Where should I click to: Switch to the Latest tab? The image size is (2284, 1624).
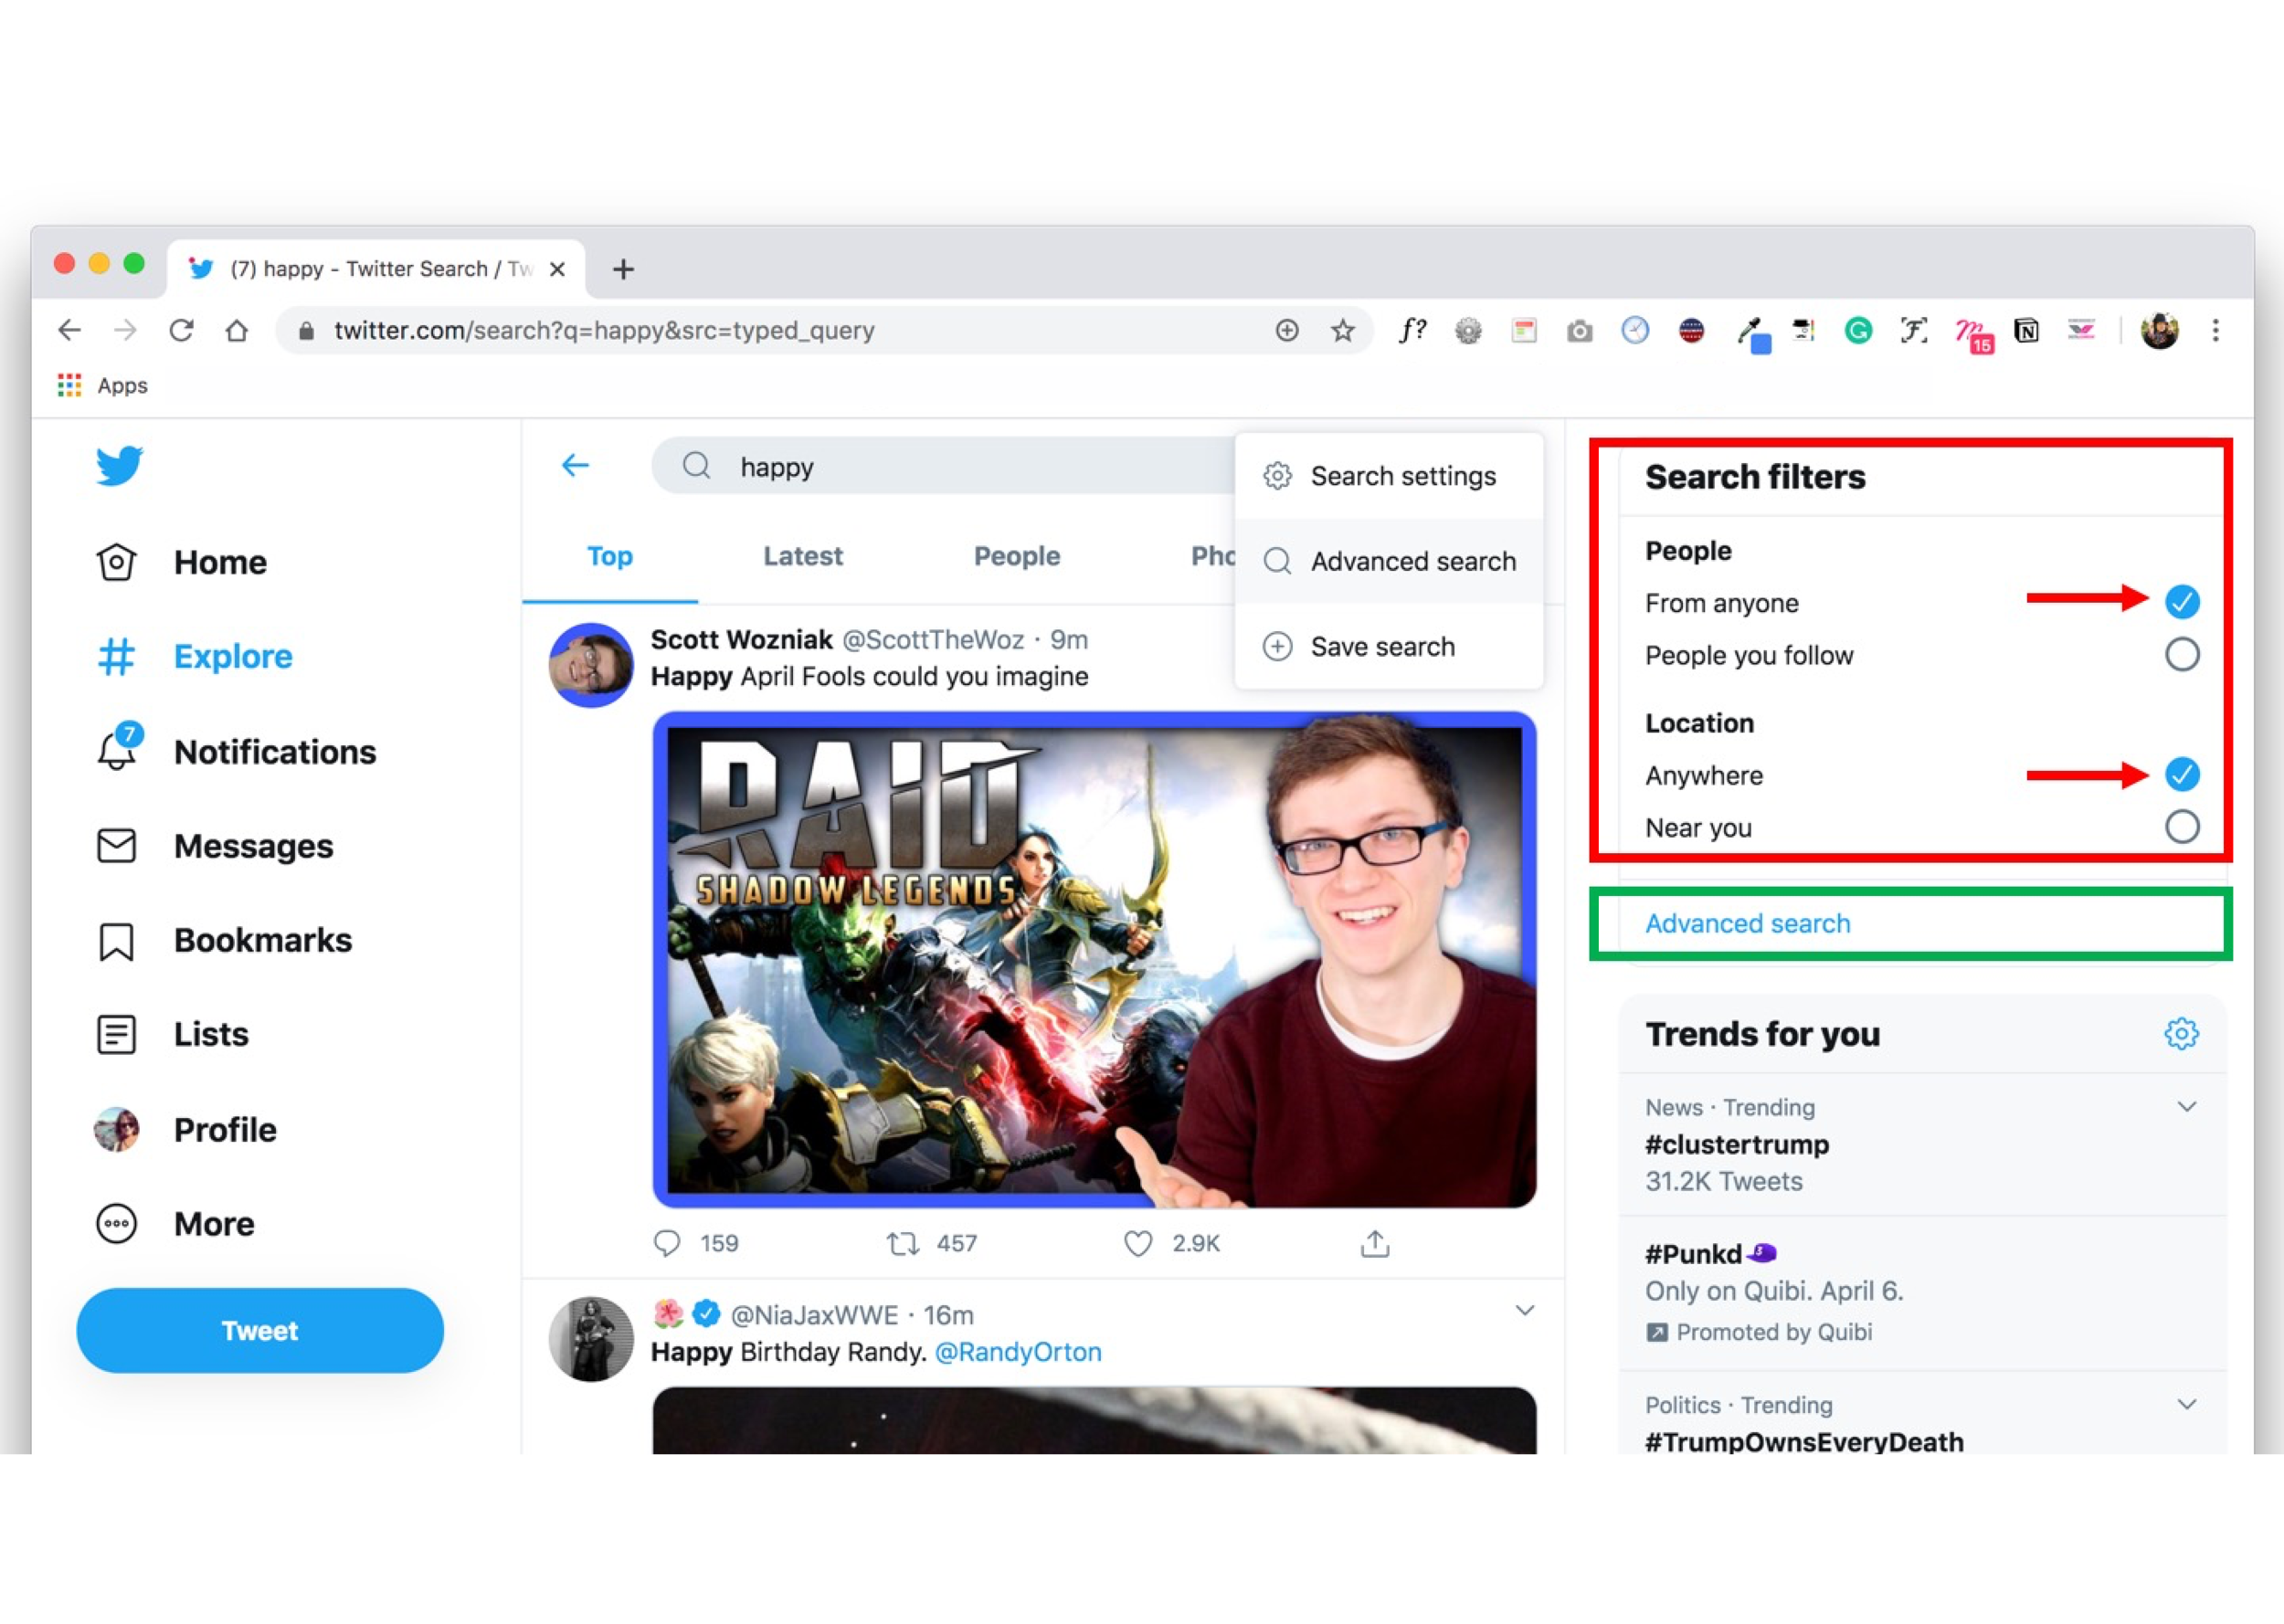click(803, 556)
